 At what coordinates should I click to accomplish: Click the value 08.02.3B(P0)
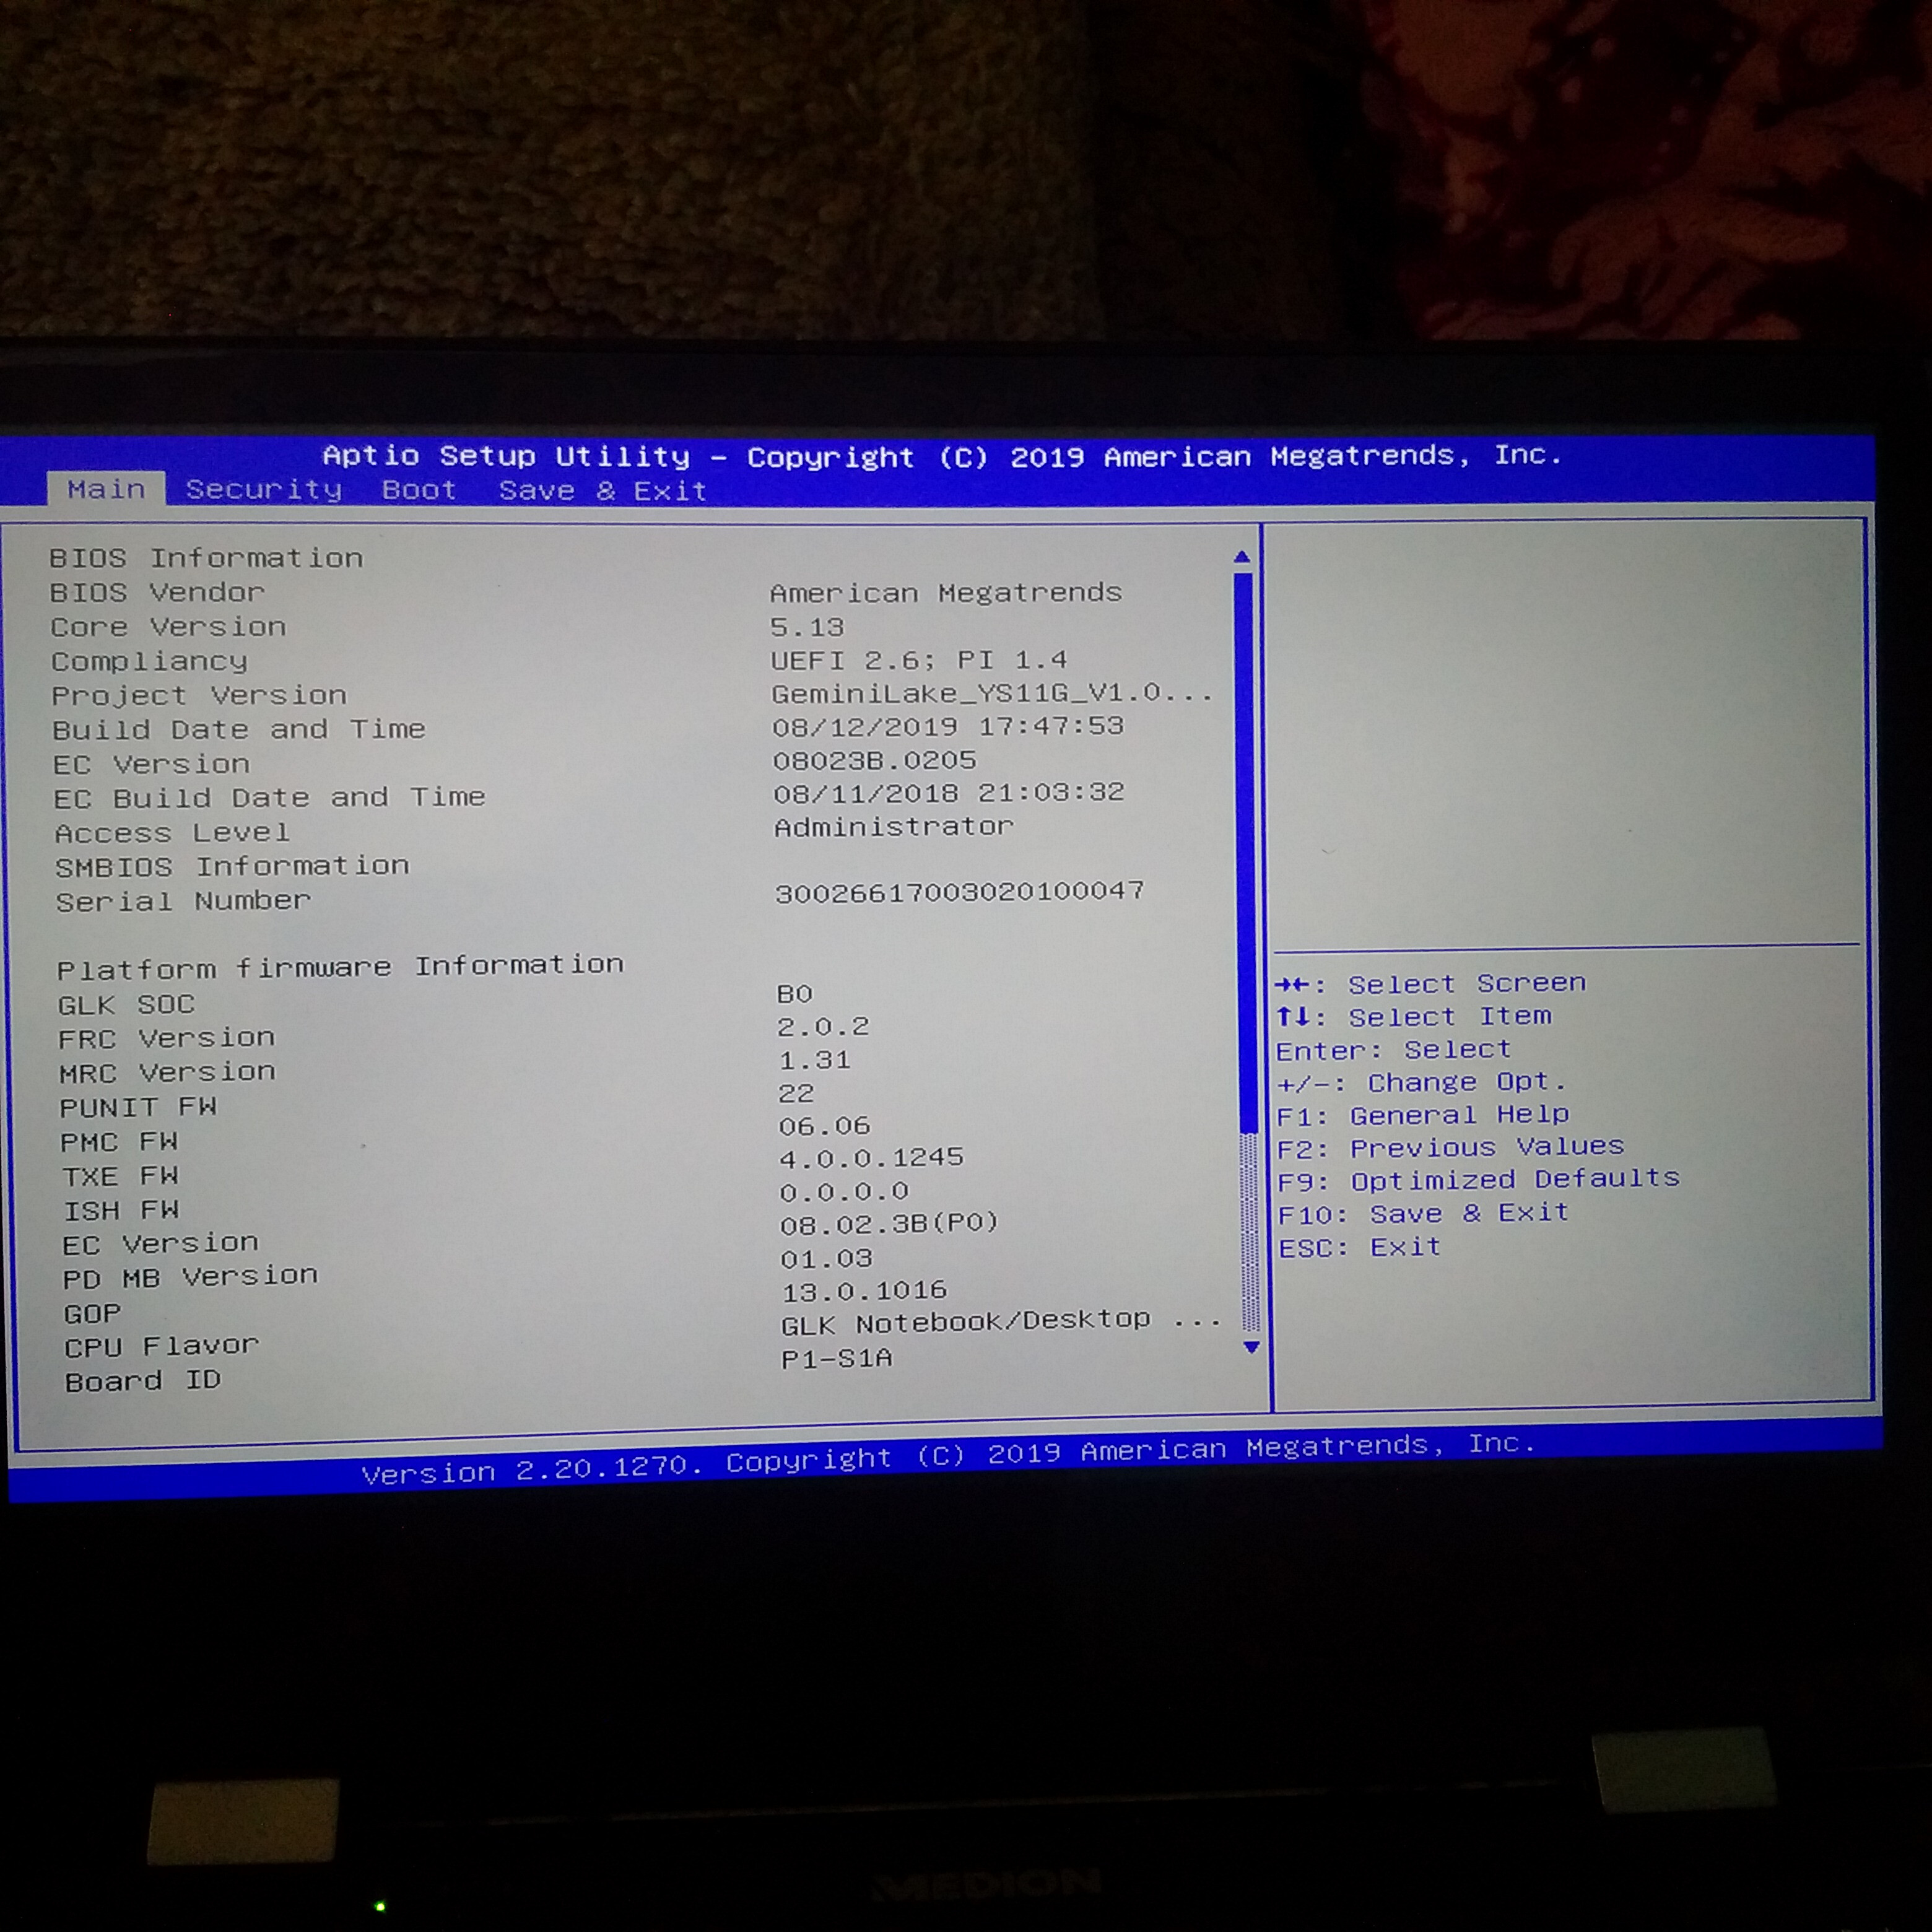[889, 1223]
